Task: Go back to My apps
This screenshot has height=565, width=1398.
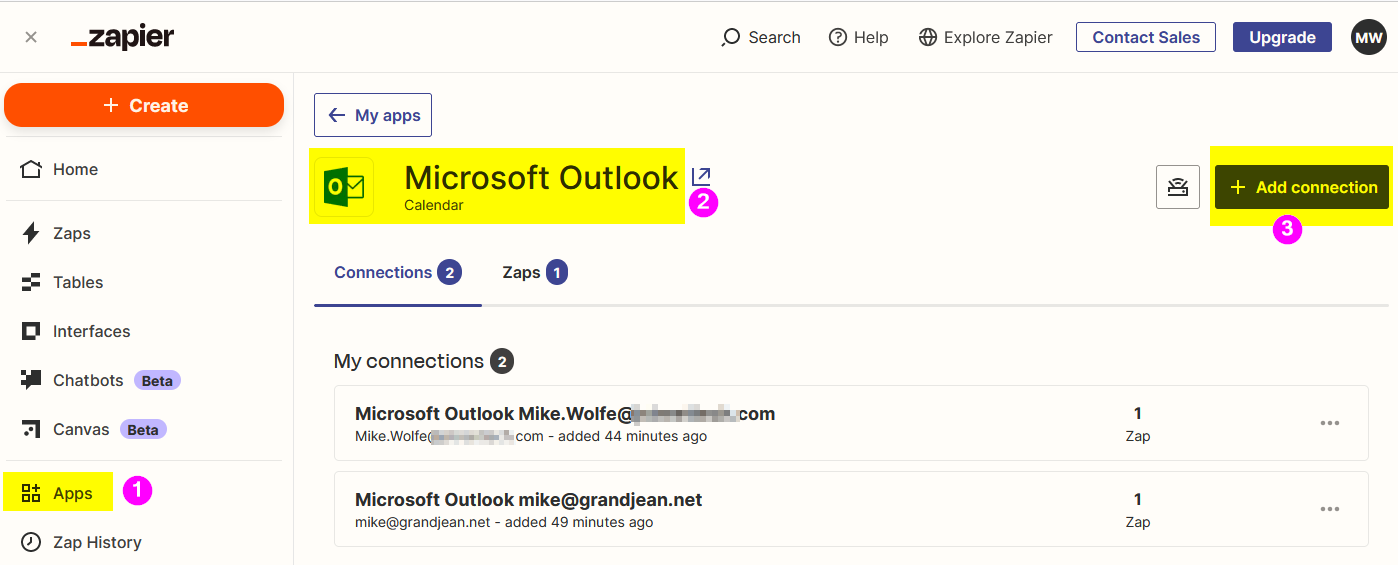Action: [x=373, y=115]
